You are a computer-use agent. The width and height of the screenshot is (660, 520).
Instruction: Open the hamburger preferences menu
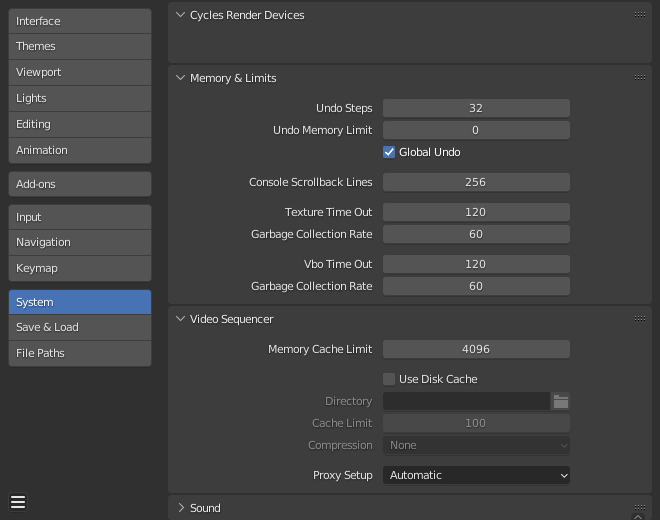[18, 502]
